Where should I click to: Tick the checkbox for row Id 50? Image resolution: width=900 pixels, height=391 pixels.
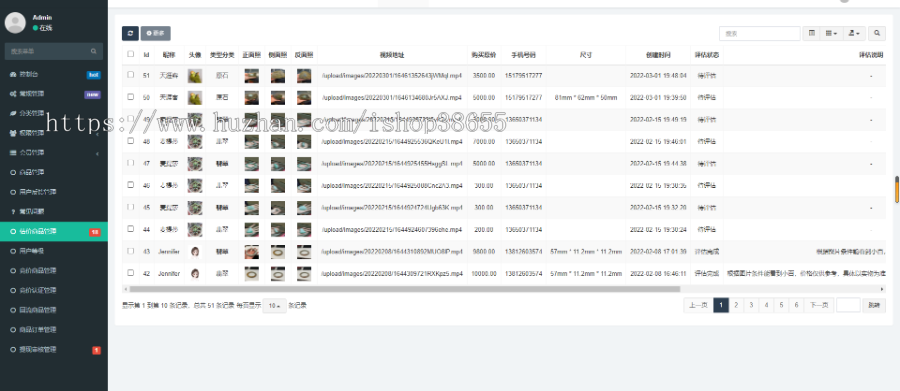(130, 96)
